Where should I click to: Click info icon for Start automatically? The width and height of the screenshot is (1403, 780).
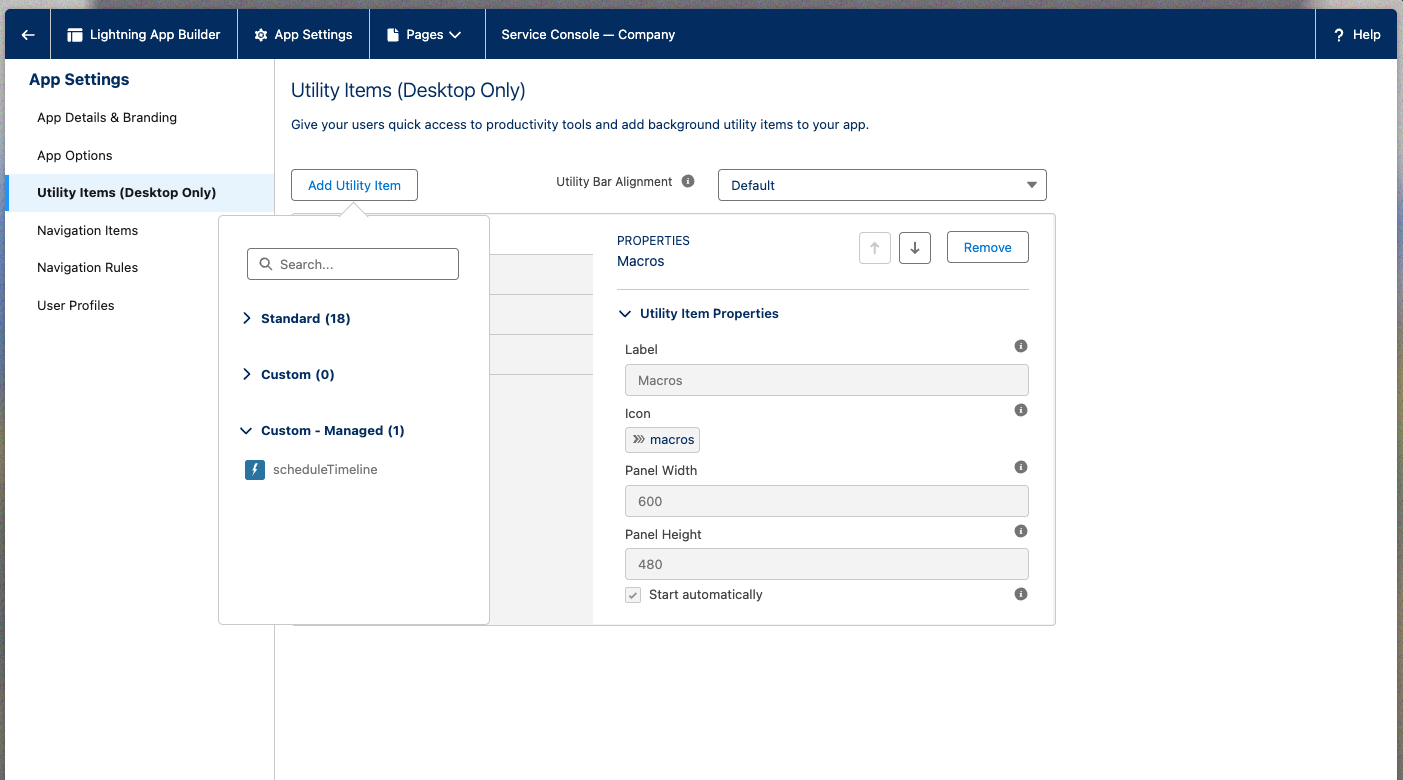[x=1021, y=594]
